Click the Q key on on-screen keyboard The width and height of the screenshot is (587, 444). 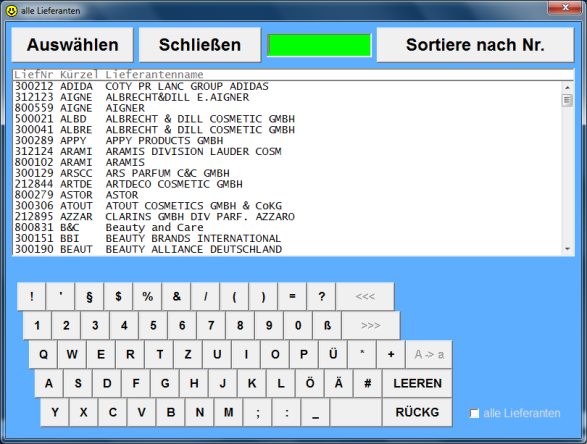[x=43, y=354]
